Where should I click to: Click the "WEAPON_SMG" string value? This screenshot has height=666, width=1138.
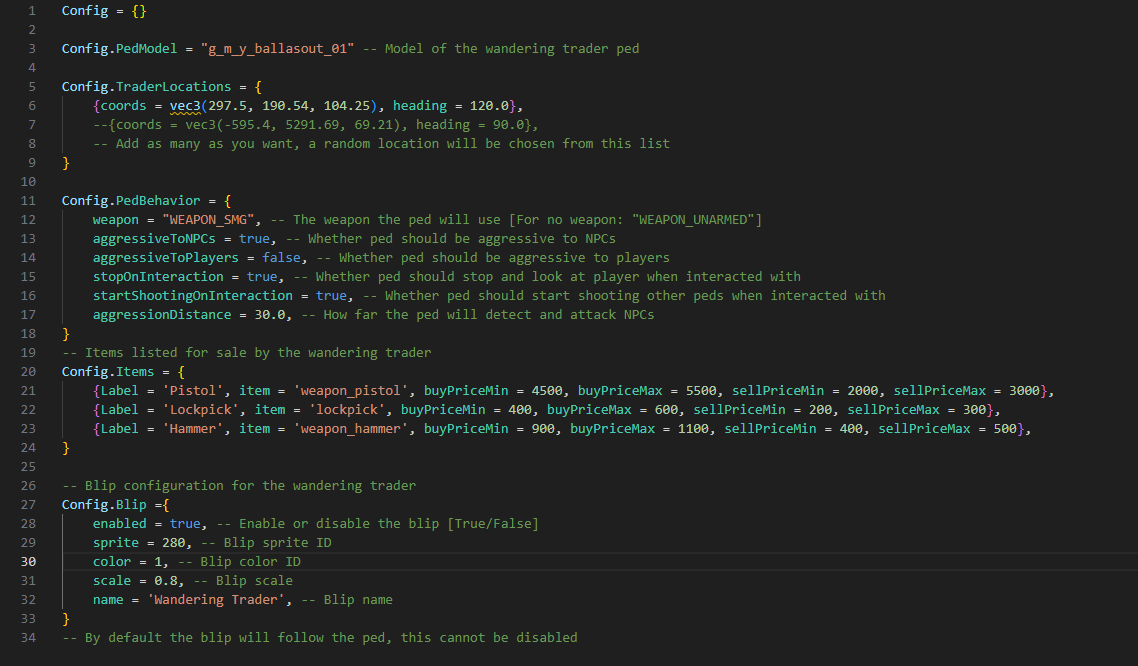tap(208, 220)
